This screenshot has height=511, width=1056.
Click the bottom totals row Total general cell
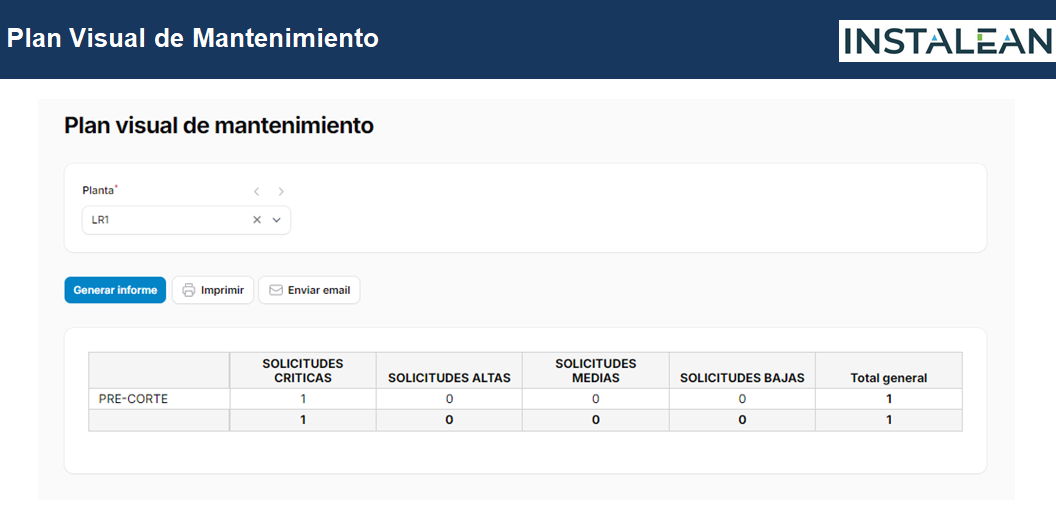888,420
